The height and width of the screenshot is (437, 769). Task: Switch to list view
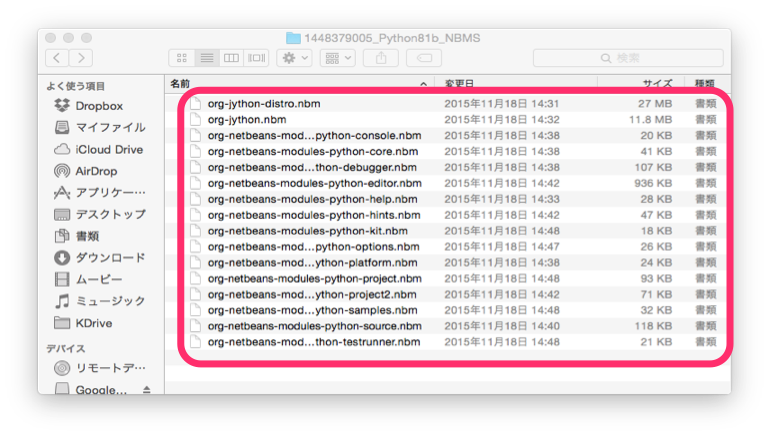click(206, 58)
